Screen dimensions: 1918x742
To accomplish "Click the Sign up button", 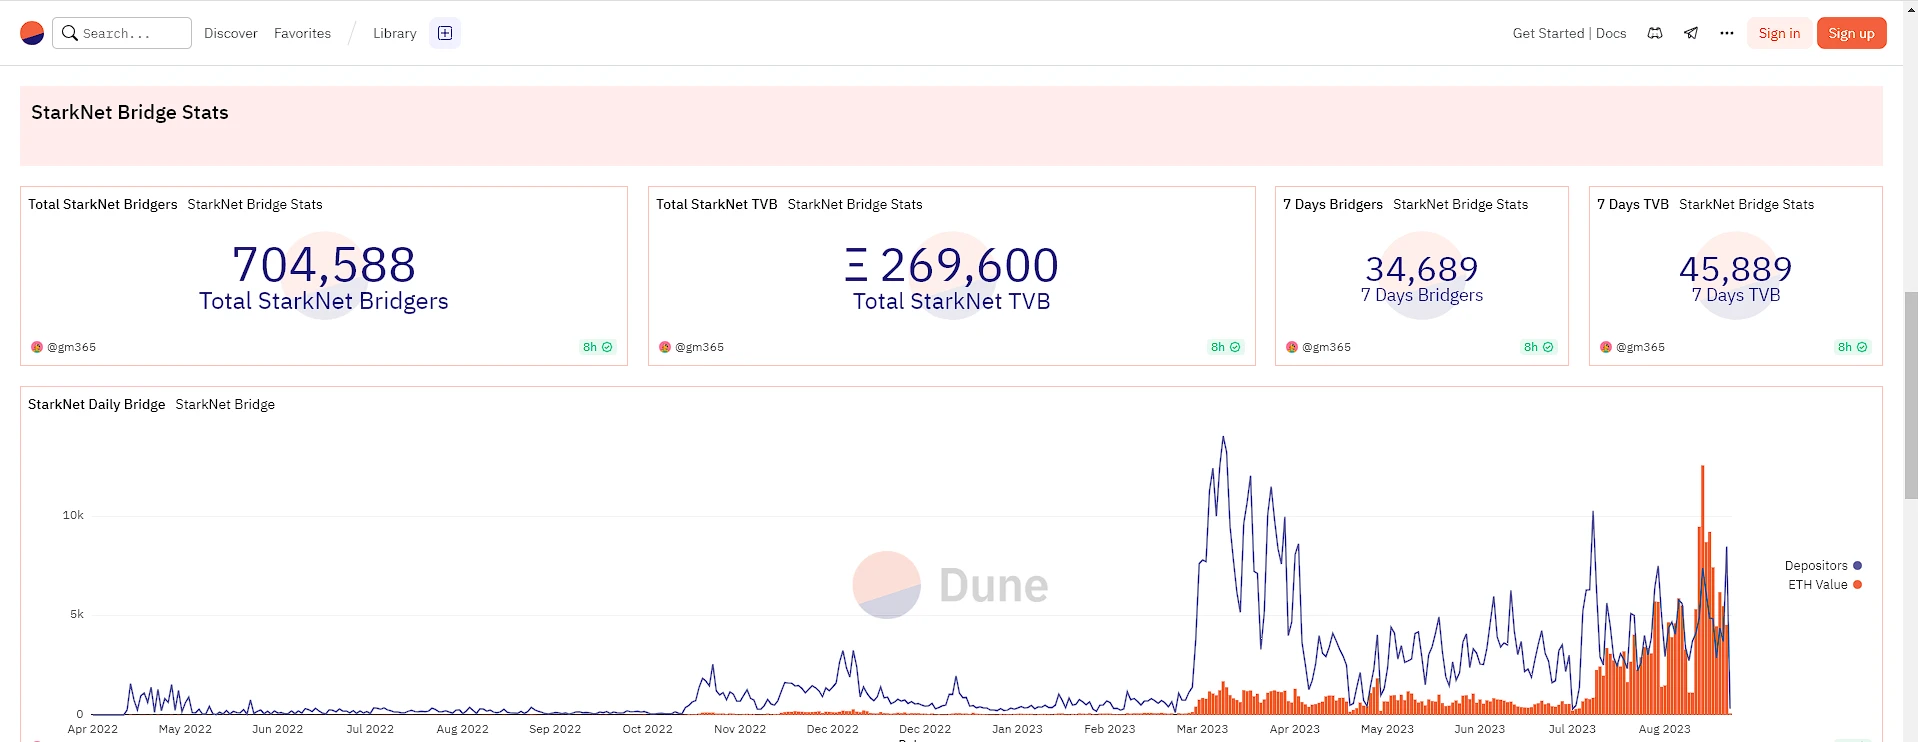I will point(1851,33).
